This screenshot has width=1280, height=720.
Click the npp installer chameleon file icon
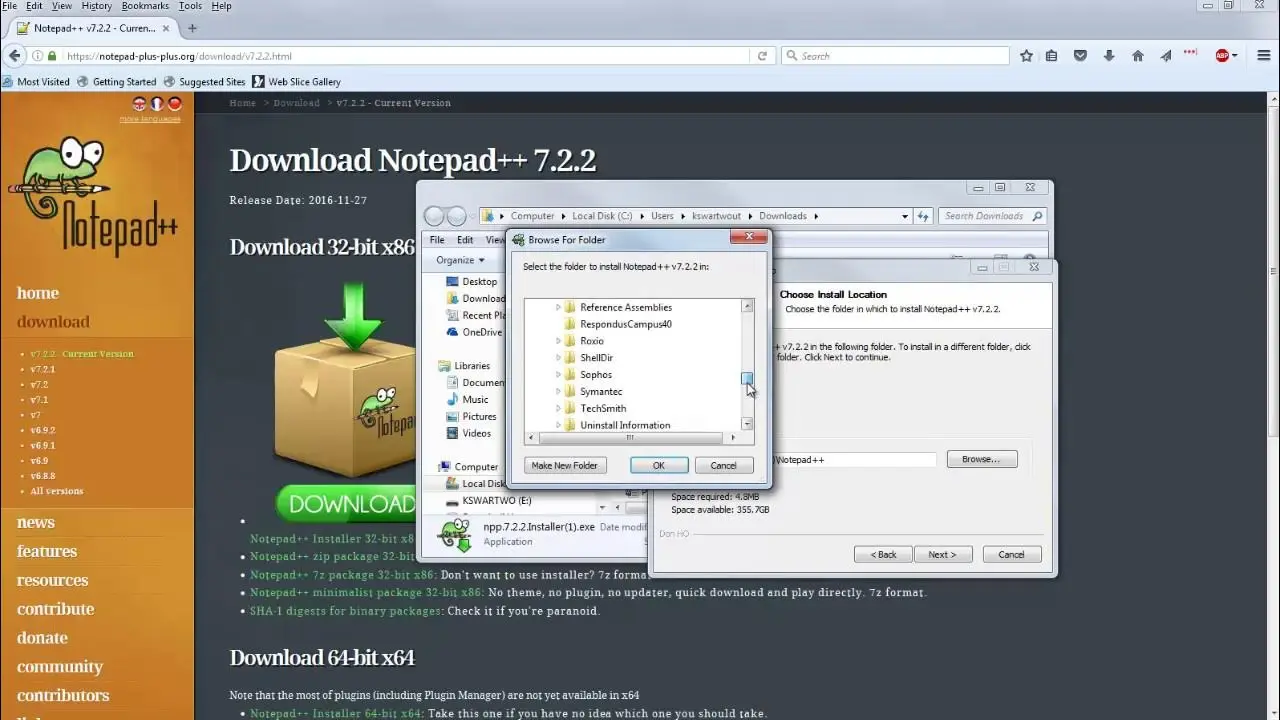tap(456, 534)
